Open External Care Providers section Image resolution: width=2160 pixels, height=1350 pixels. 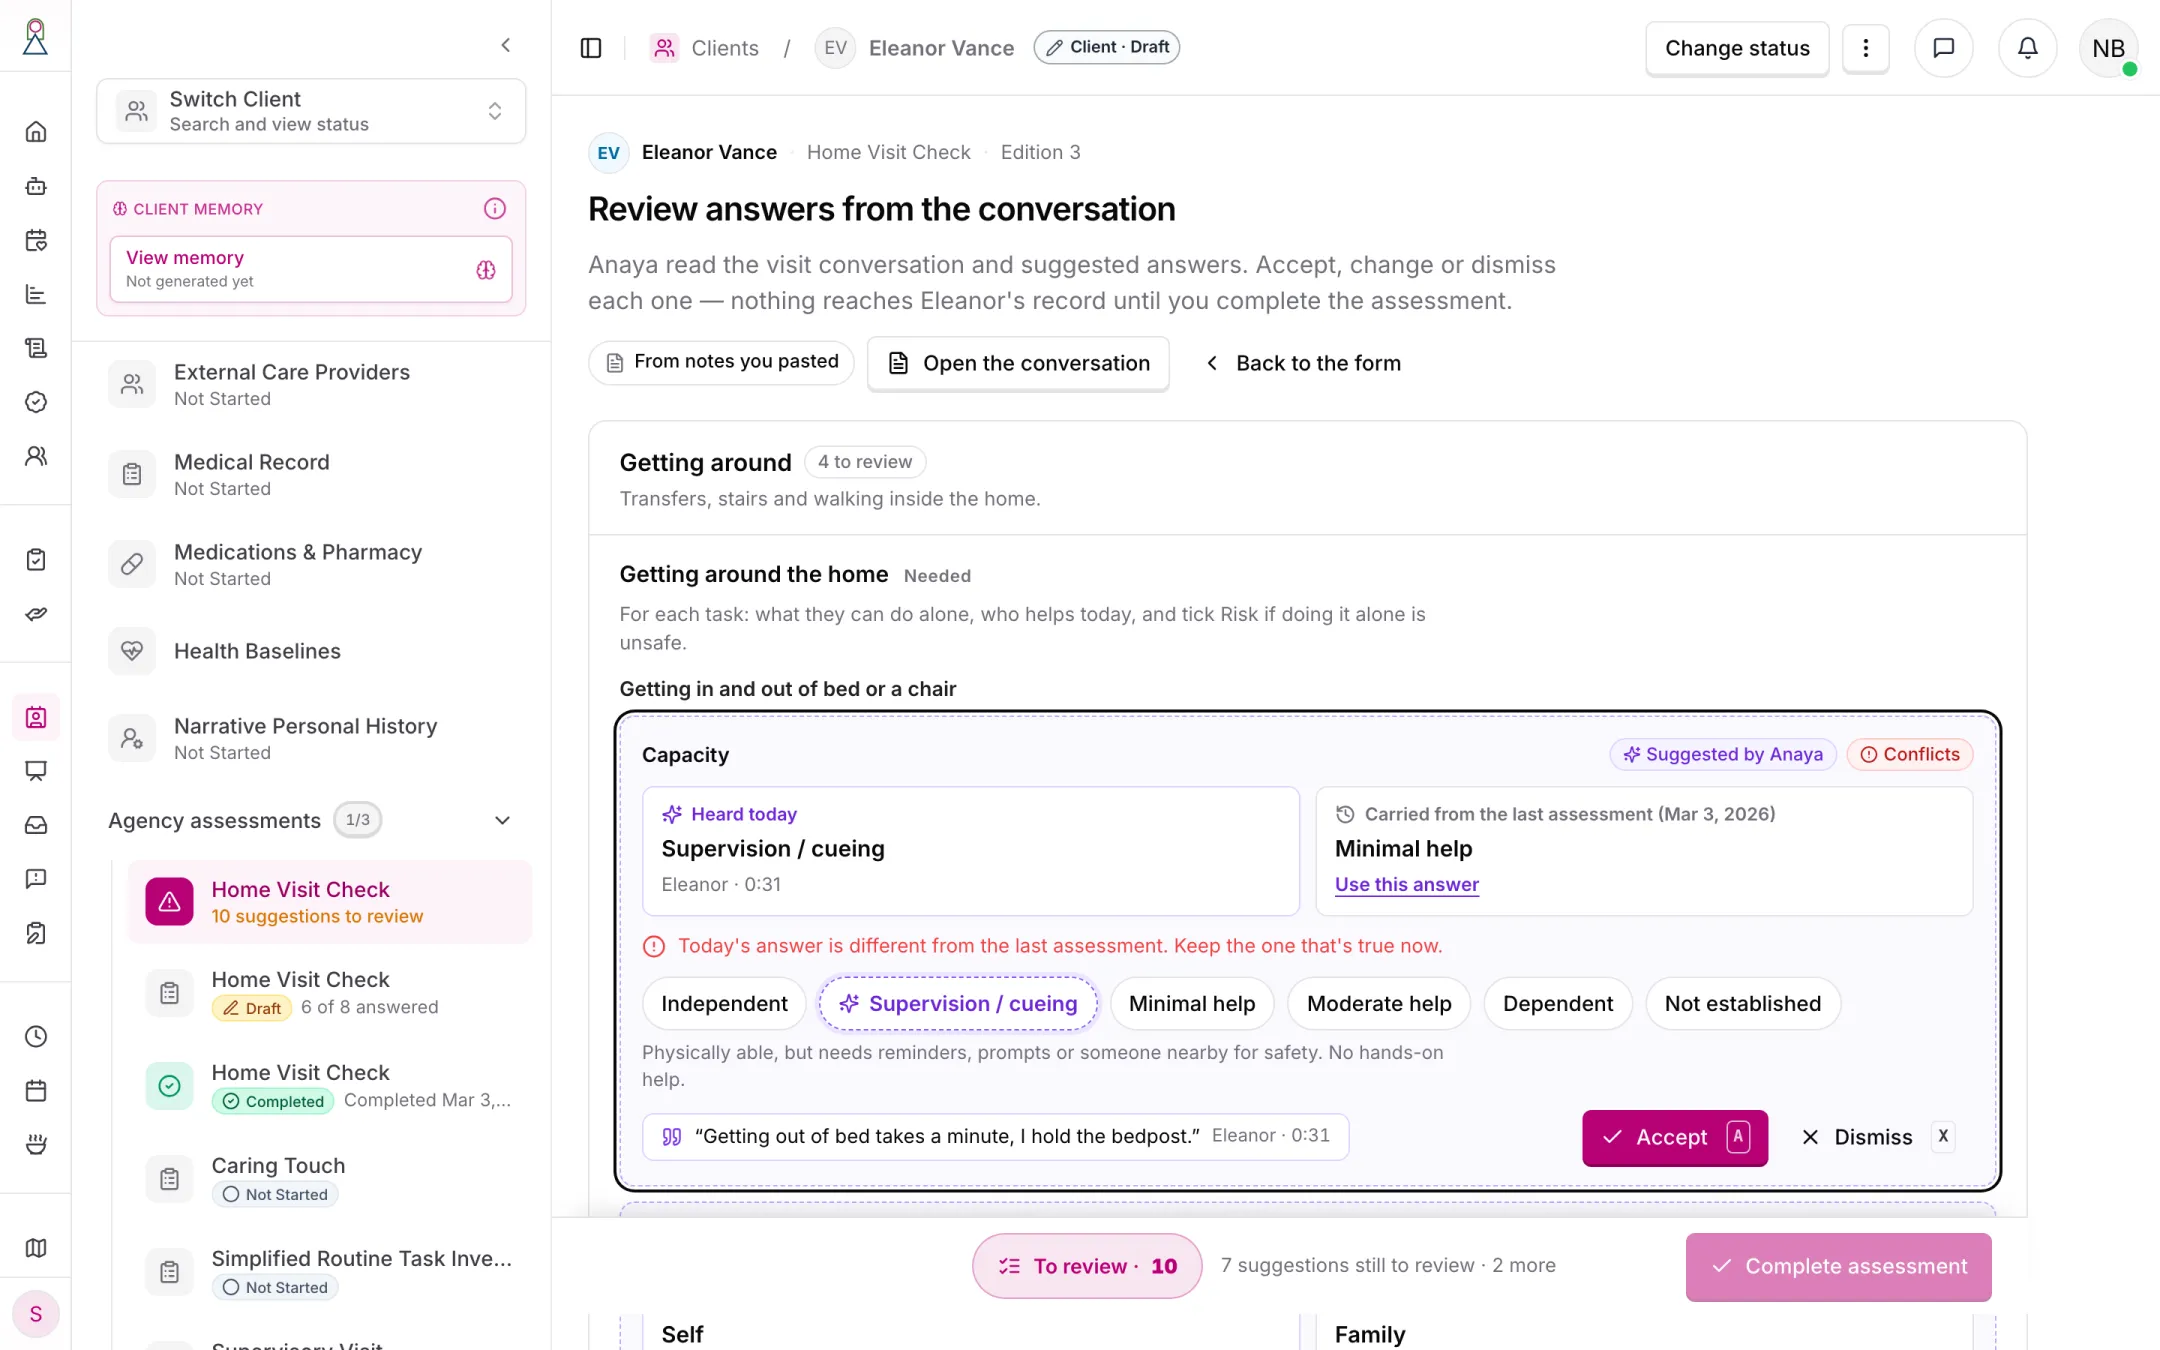(311, 384)
